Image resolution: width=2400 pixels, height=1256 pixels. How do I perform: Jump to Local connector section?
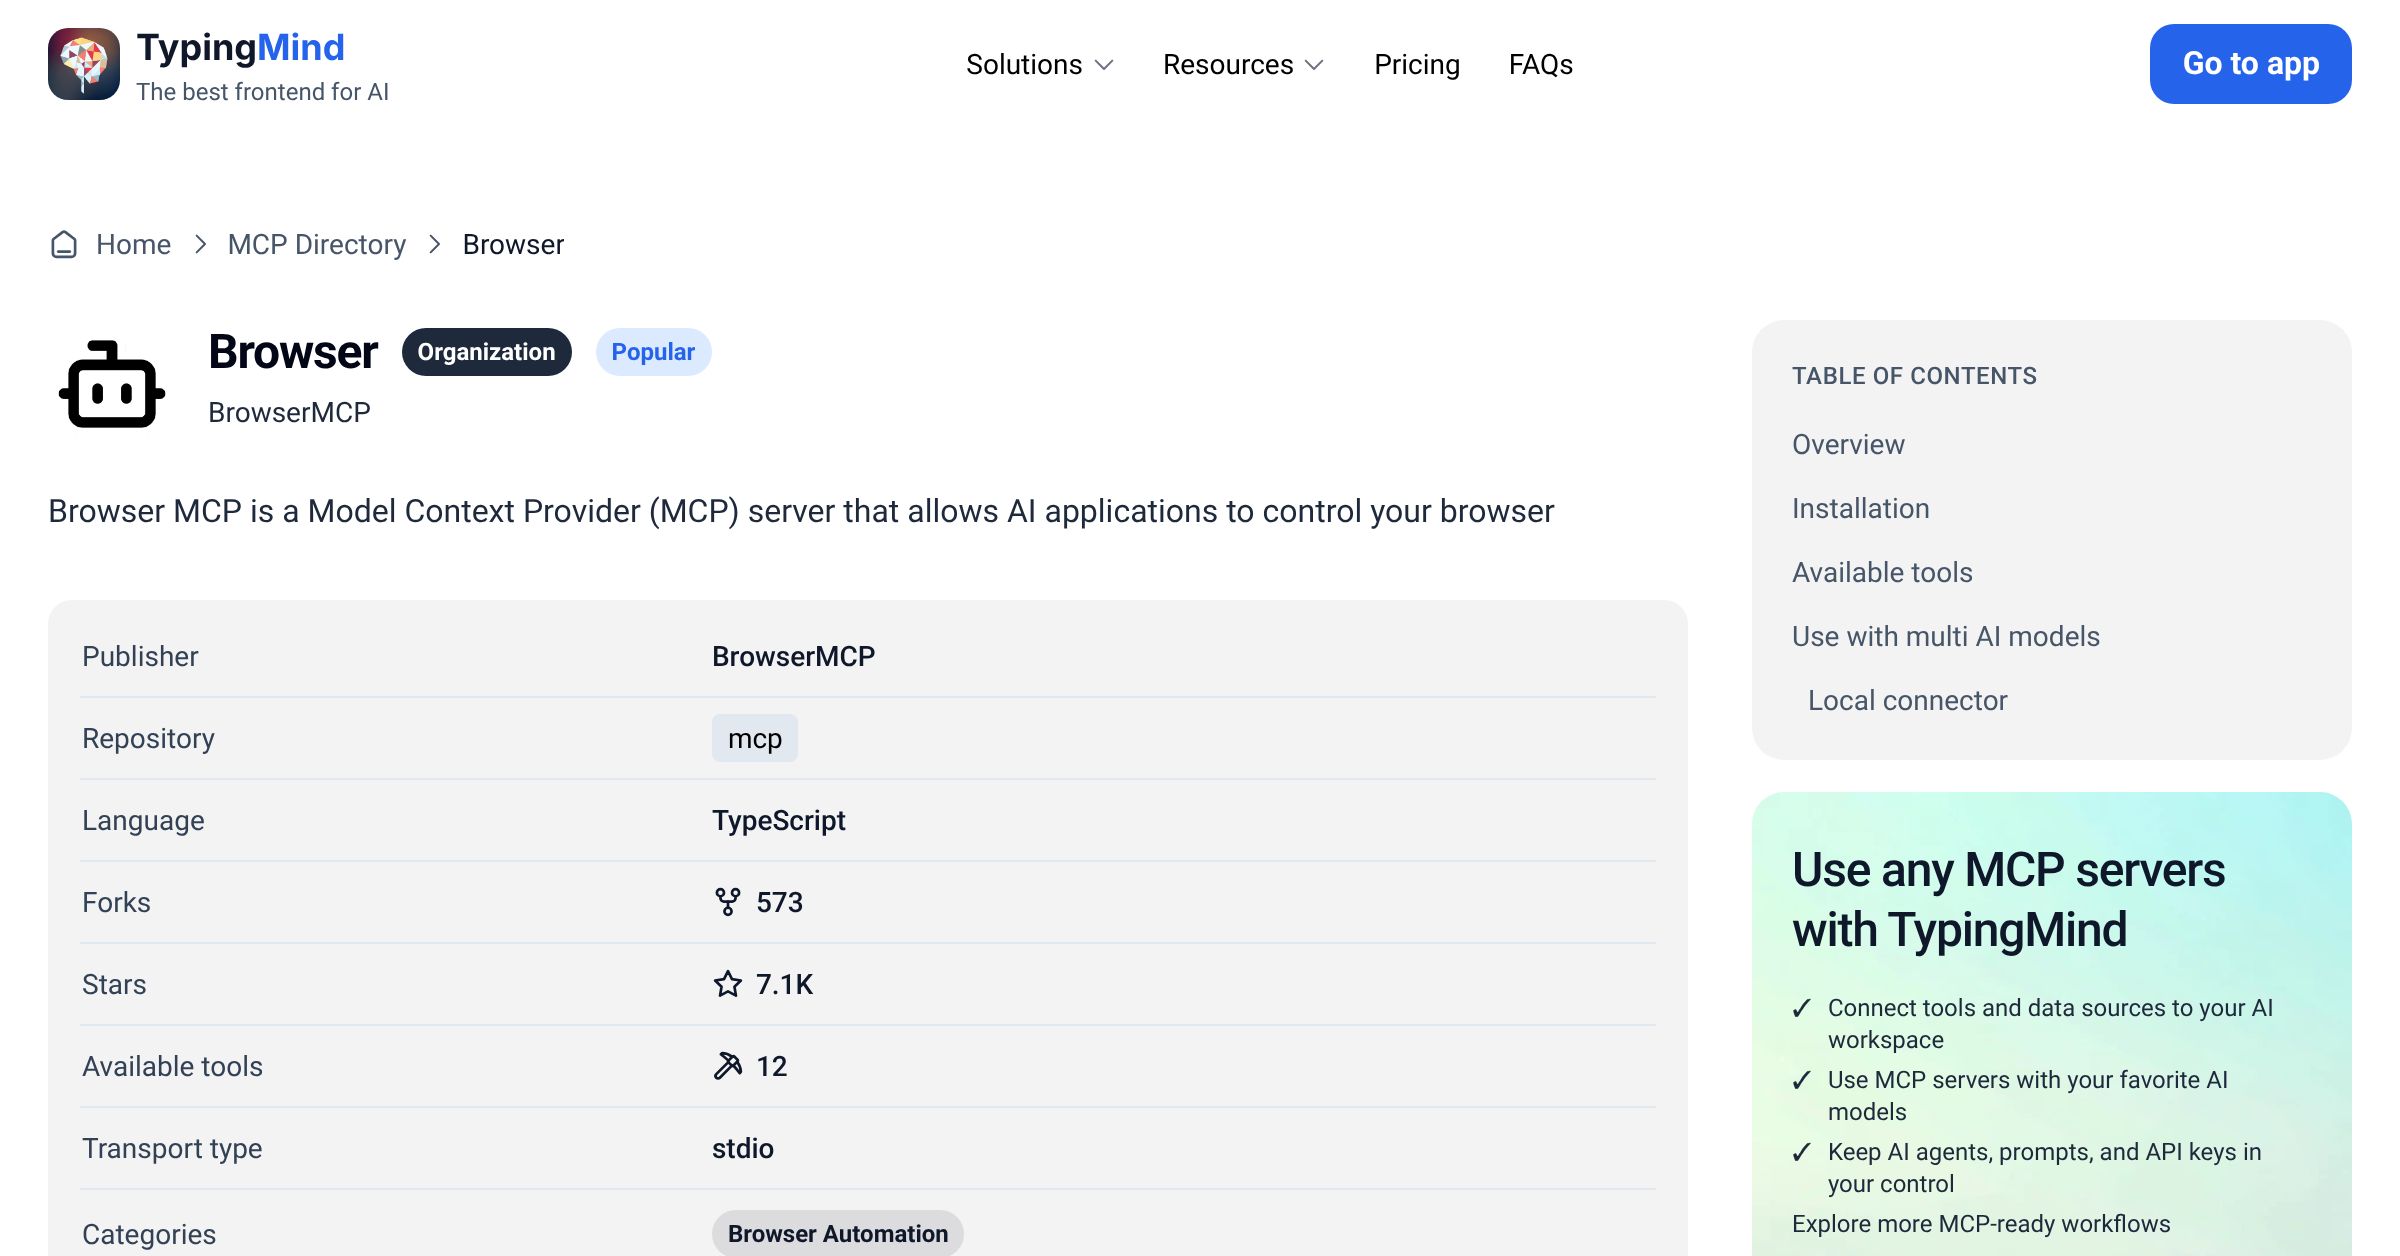click(x=1907, y=700)
